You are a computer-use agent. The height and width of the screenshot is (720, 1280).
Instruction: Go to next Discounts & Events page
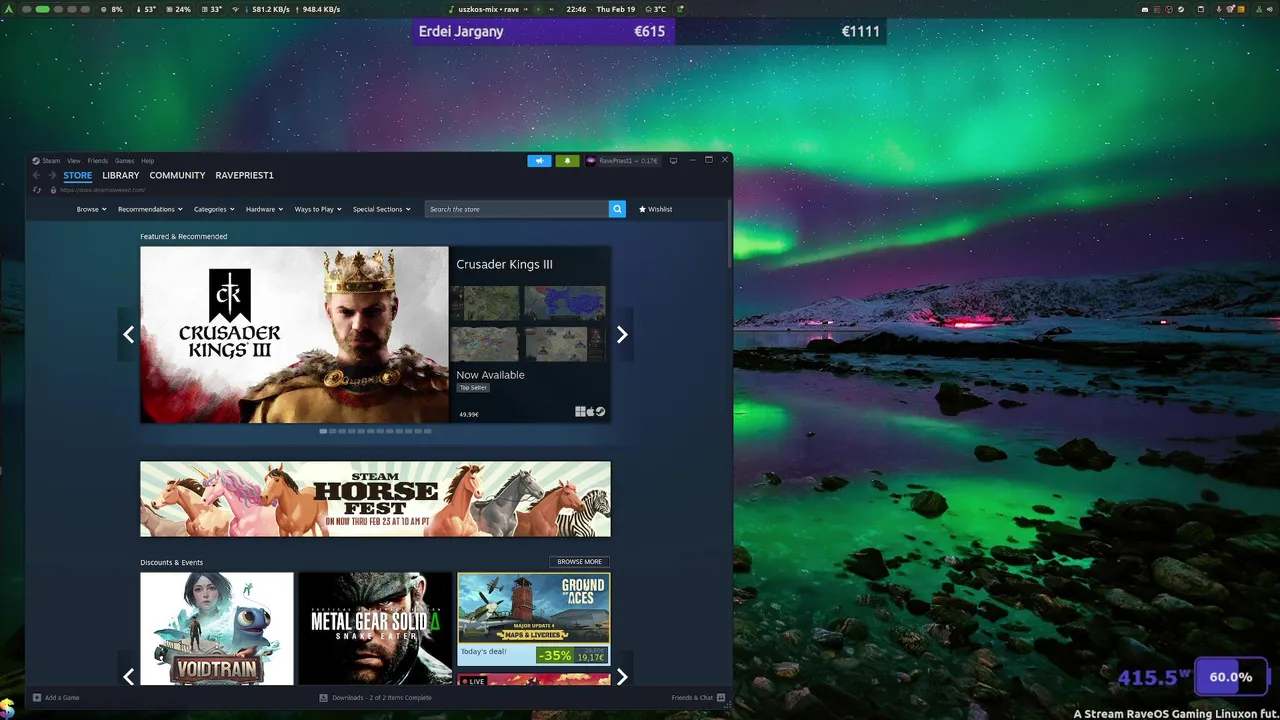point(622,677)
